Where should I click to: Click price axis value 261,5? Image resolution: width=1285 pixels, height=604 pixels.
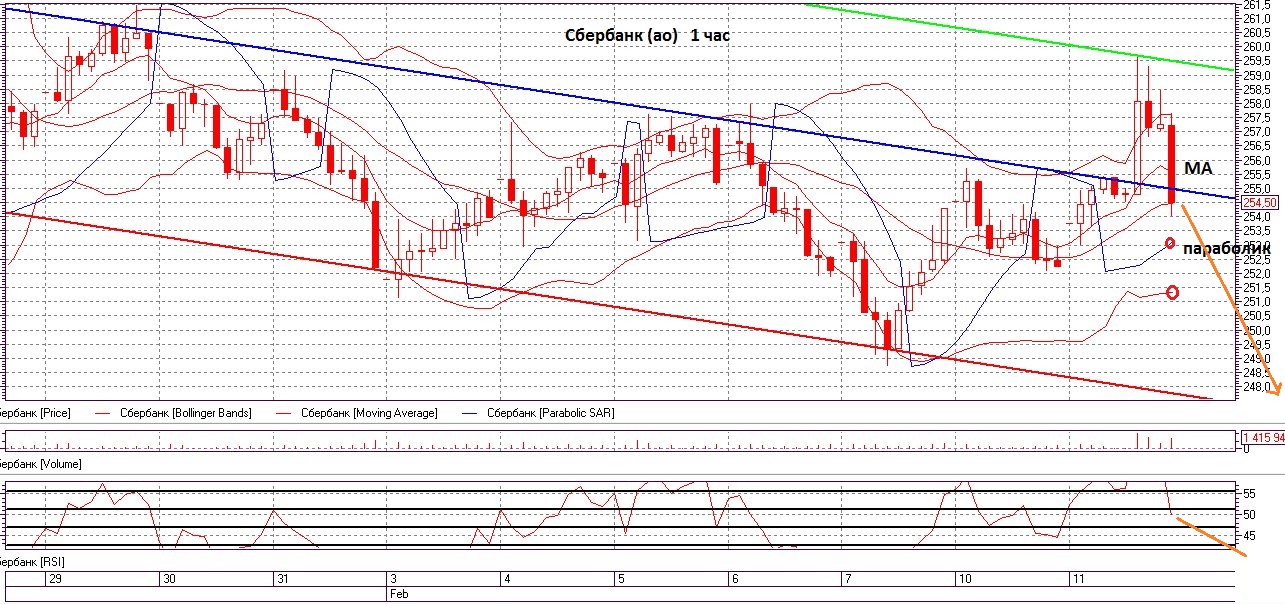tap(1258, 5)
